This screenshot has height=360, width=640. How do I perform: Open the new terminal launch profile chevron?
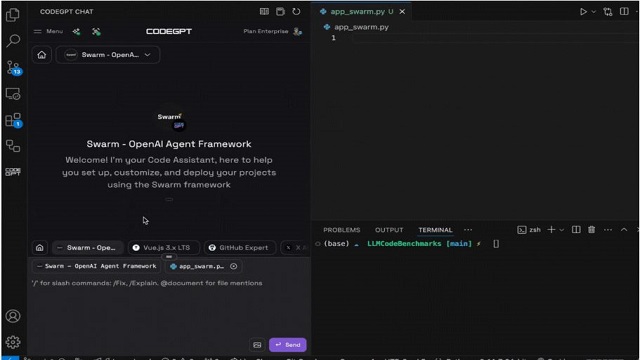tap(562, 230)
